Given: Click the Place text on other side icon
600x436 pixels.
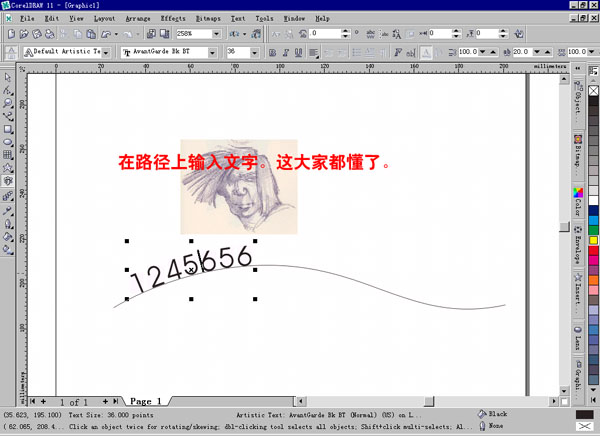Looking at the screenshot, I should (519, 34).
